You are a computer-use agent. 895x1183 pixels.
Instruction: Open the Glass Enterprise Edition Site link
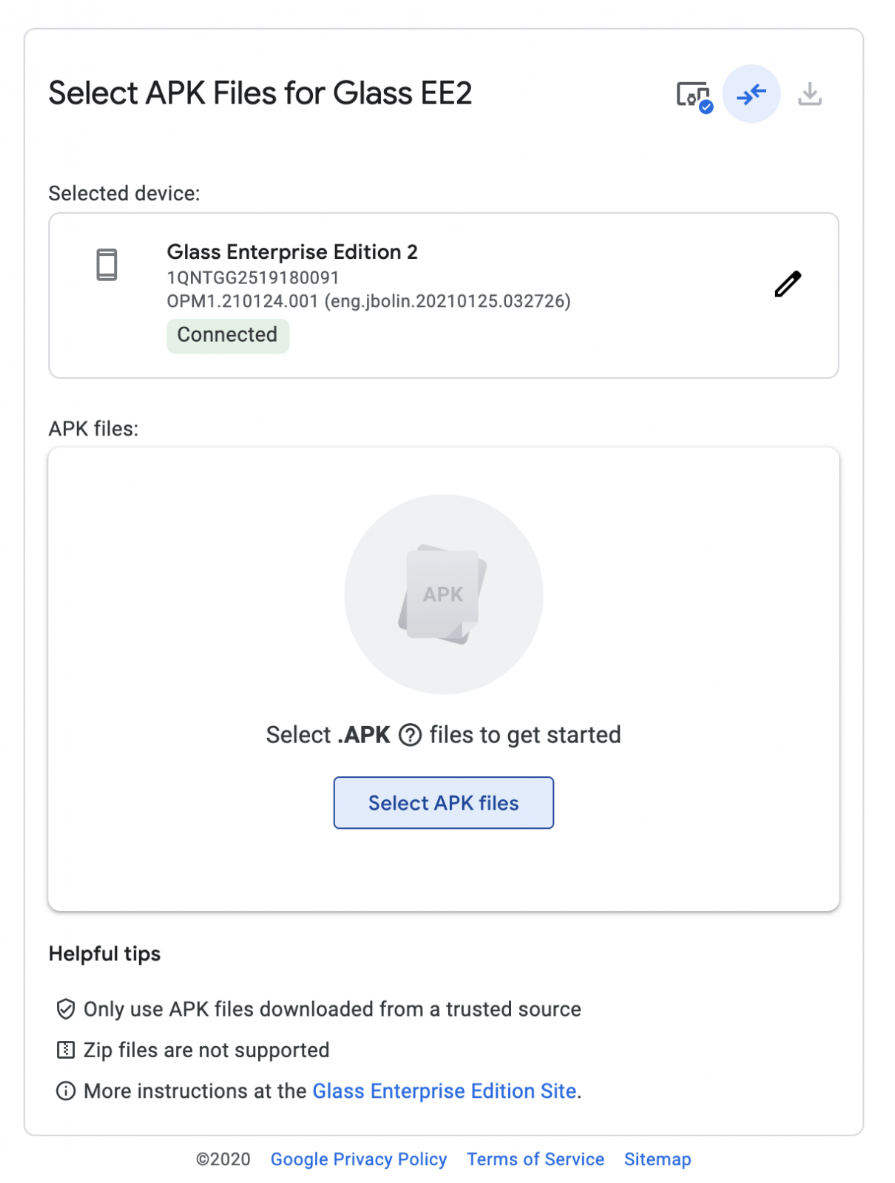coord(444,1091)
